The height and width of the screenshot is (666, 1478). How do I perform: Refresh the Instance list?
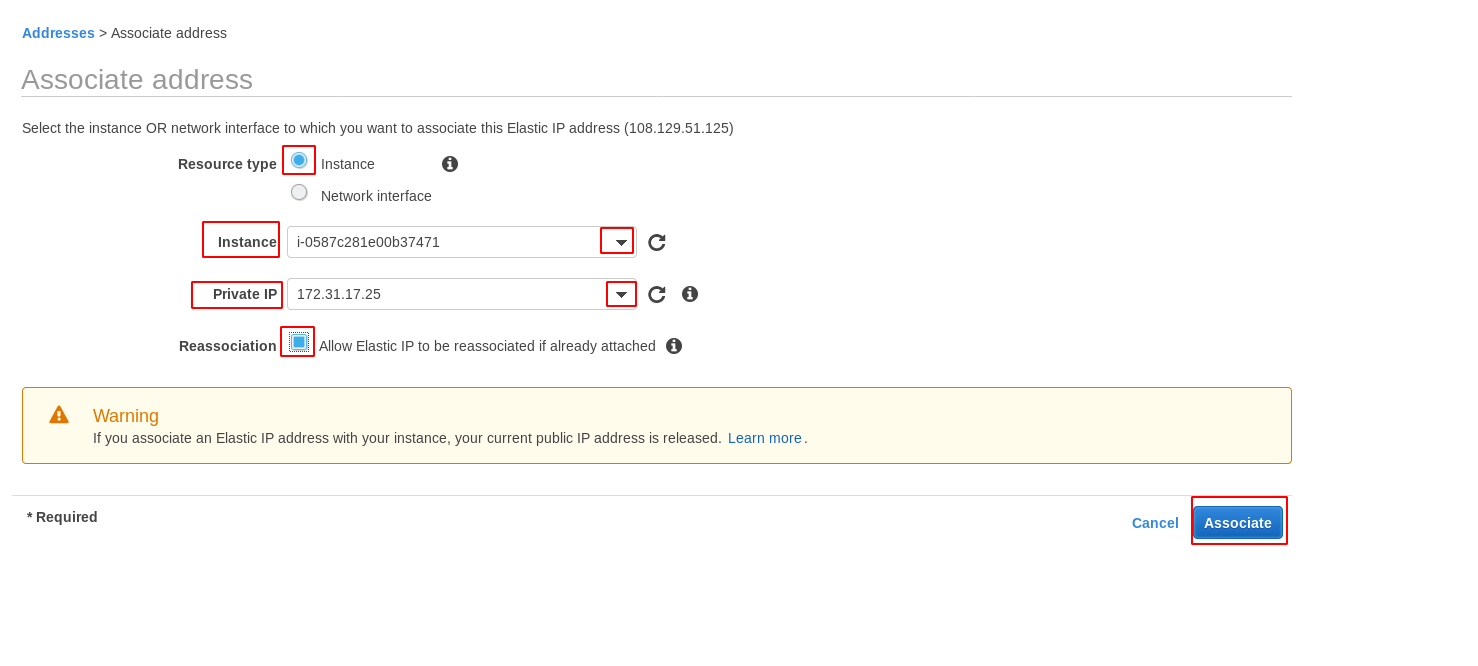tap(656, 242)
